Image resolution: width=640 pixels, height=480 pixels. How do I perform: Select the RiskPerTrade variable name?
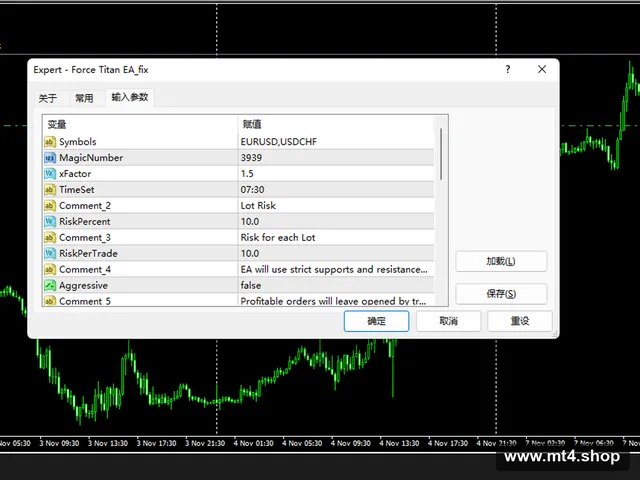coord(88,253)
